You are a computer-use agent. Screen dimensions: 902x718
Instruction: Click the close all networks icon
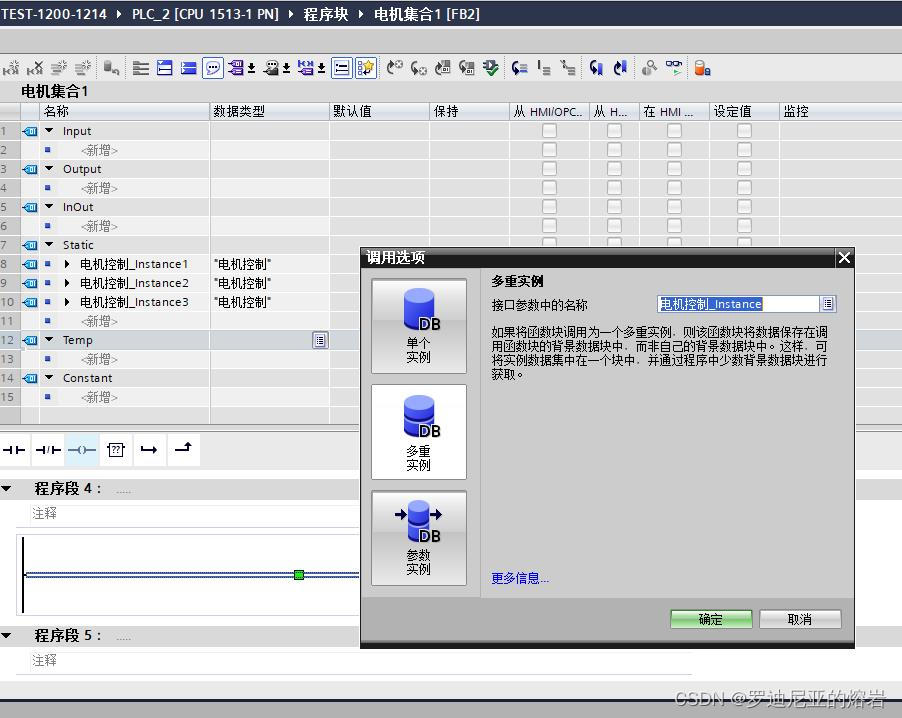pyautogui.click(x=189, y=68)
